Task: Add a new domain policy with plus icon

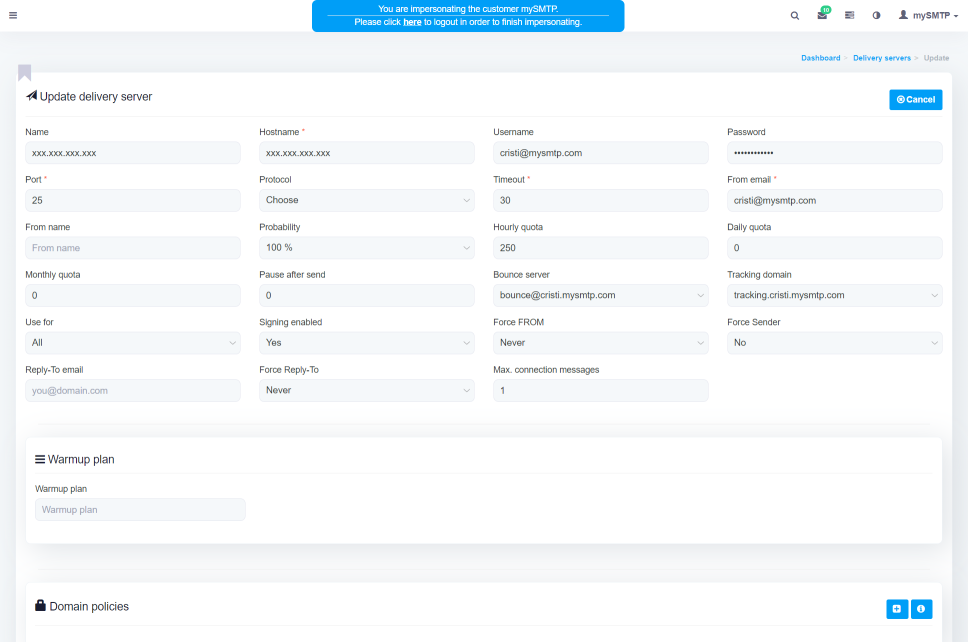Action: 897,608
